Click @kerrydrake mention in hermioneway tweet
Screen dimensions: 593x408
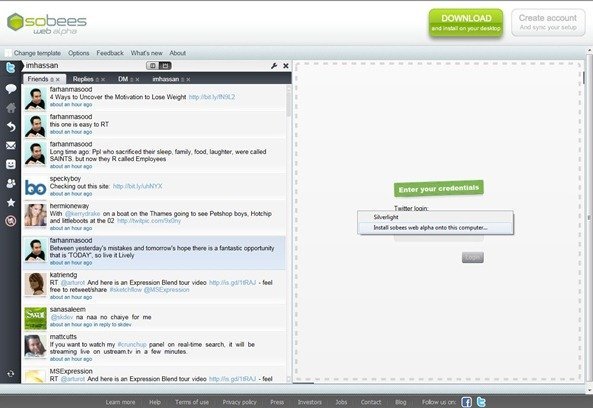82,214
